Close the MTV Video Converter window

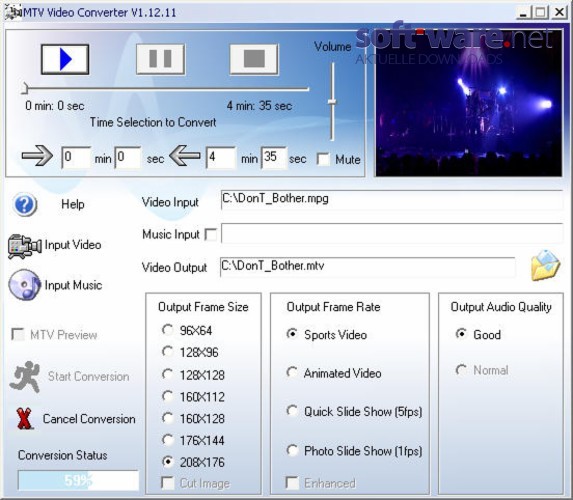click(x=559, y=13)
